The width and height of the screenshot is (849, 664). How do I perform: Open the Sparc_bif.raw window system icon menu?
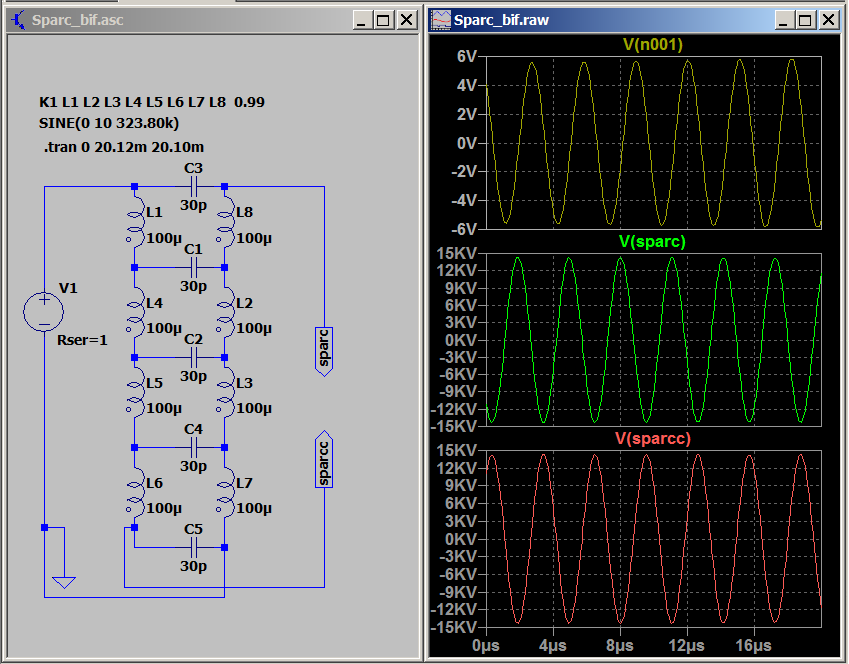click(440, 20)
